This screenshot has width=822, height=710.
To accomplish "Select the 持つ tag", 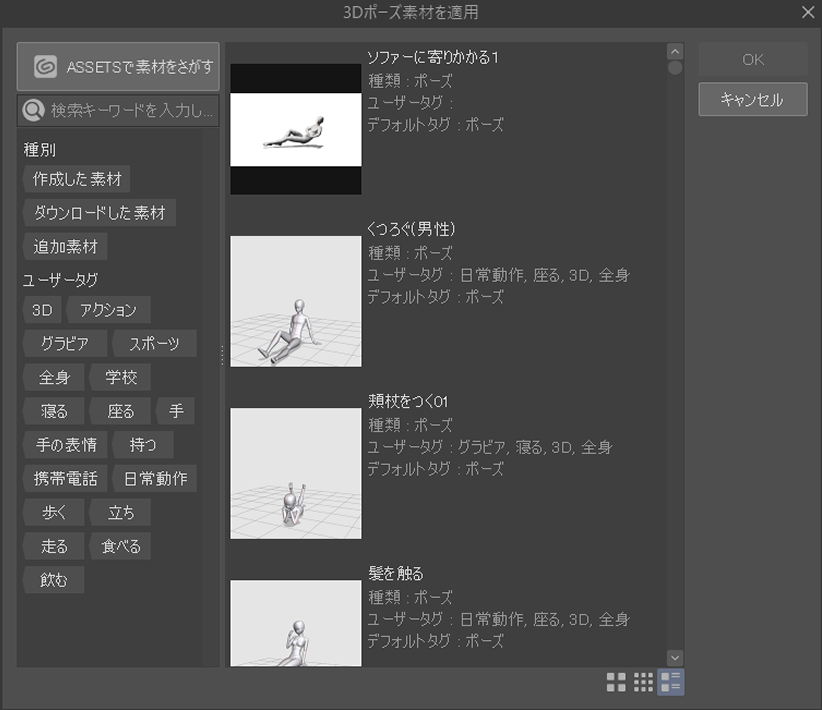I will (x=143, y=445).
